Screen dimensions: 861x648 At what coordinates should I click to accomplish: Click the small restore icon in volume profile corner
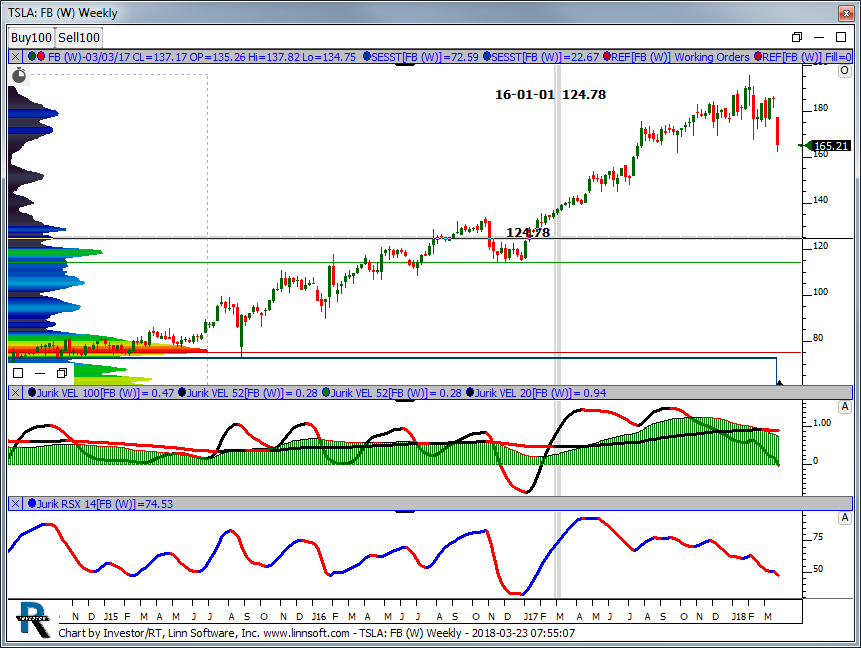click(x=62, y=373)
